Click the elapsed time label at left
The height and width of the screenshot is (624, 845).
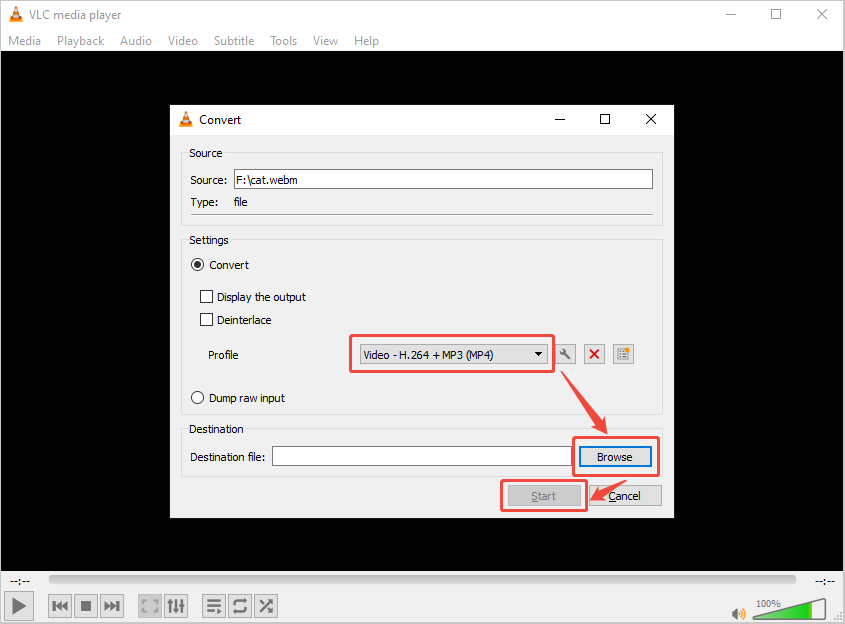(20, 581)
